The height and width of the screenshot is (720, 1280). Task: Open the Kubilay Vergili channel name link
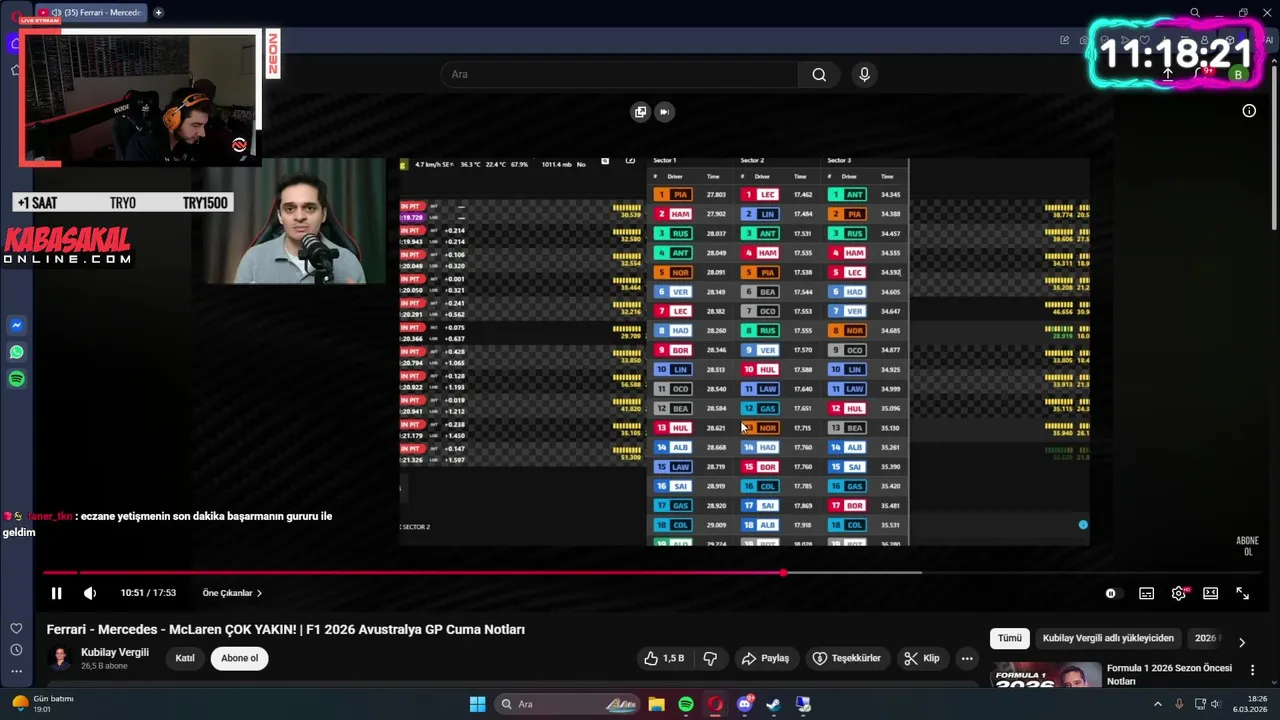pyautogui.click(x=115, y=652)
